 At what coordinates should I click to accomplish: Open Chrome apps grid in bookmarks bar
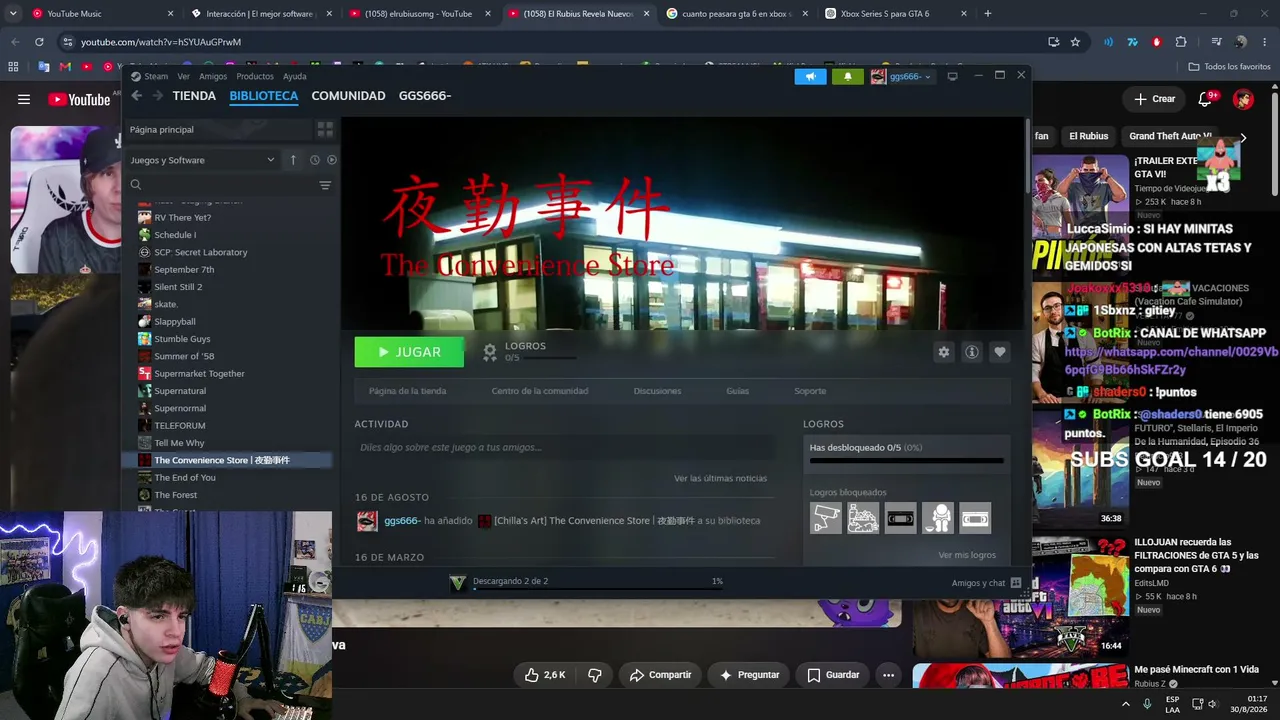[13, 67]
